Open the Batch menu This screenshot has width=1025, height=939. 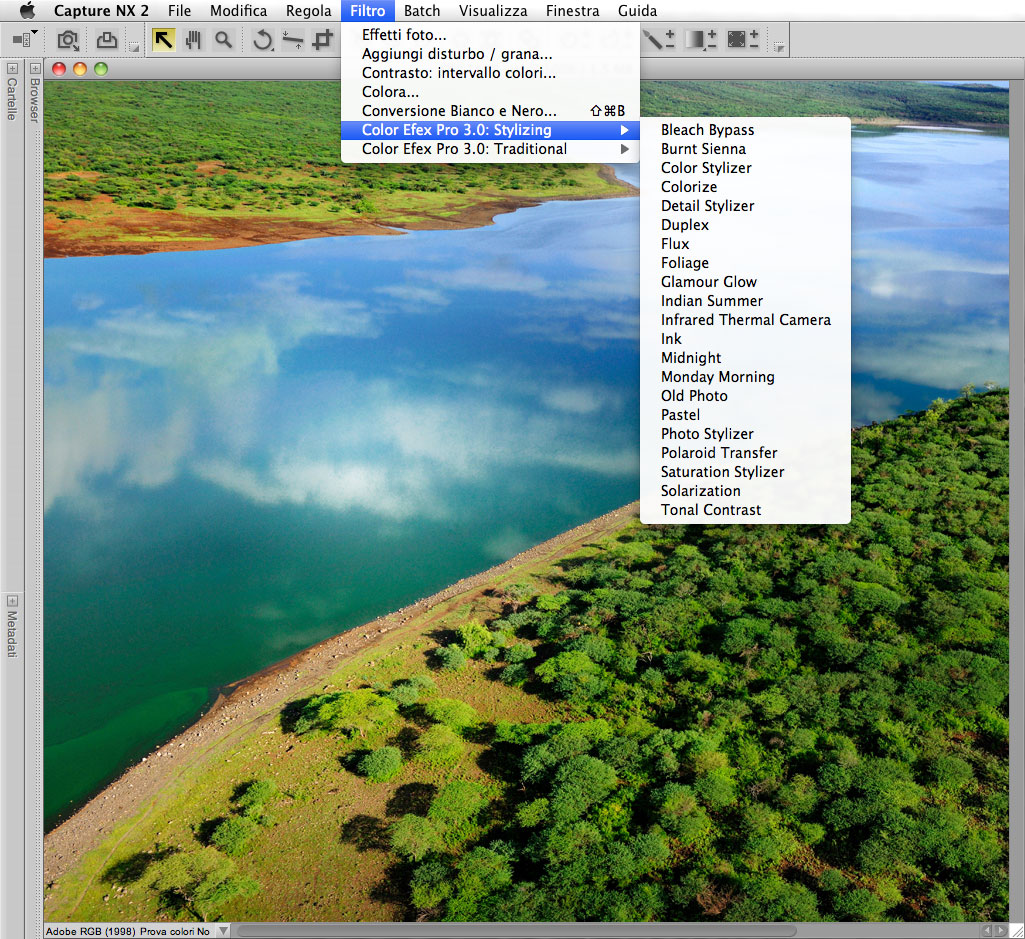coord(422,11)
